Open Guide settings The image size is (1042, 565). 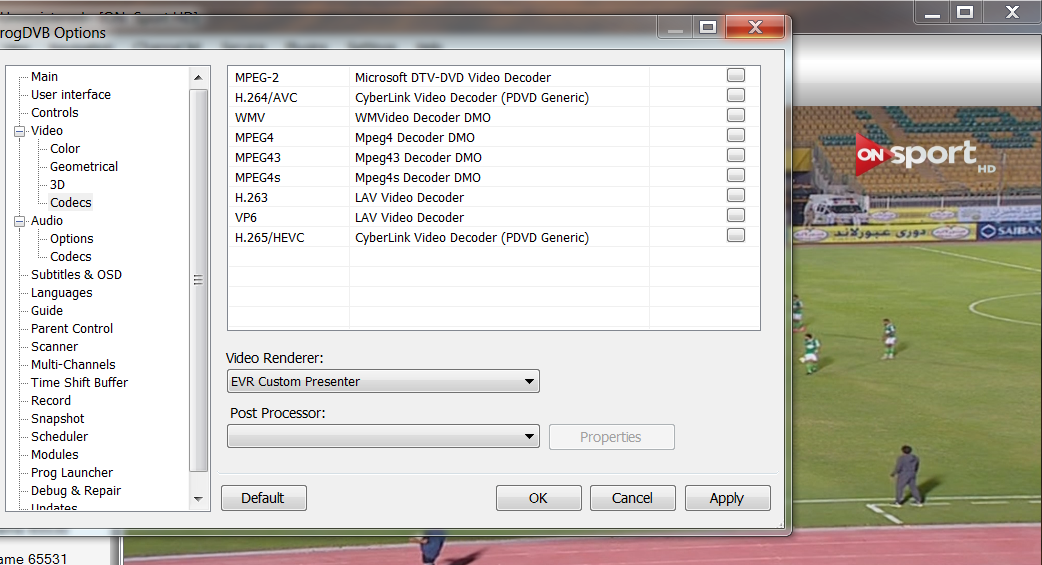47,310
